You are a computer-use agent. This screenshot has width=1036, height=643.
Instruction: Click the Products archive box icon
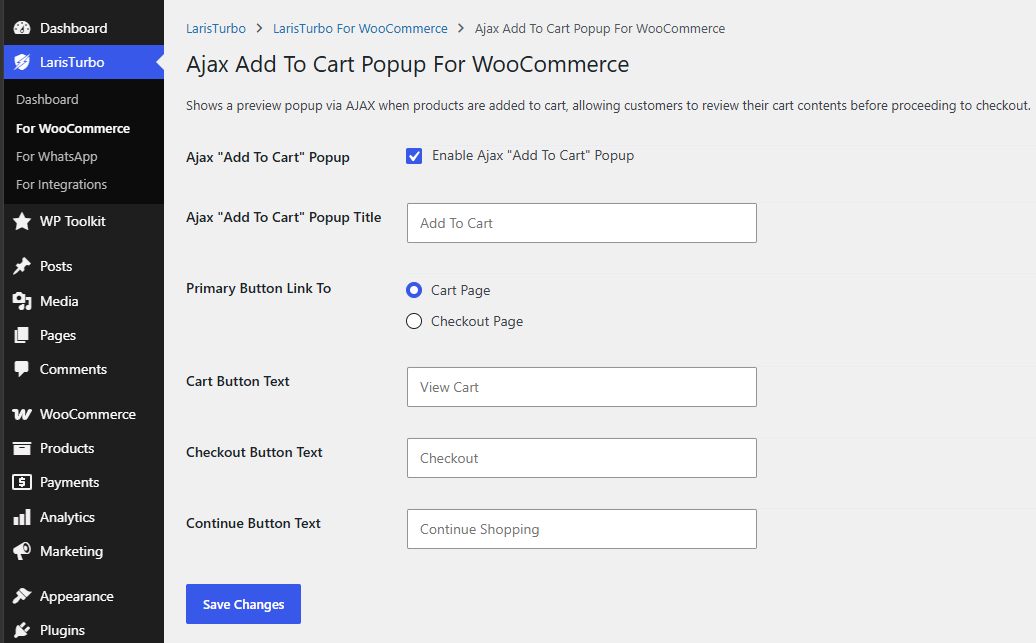pos(22,449)
